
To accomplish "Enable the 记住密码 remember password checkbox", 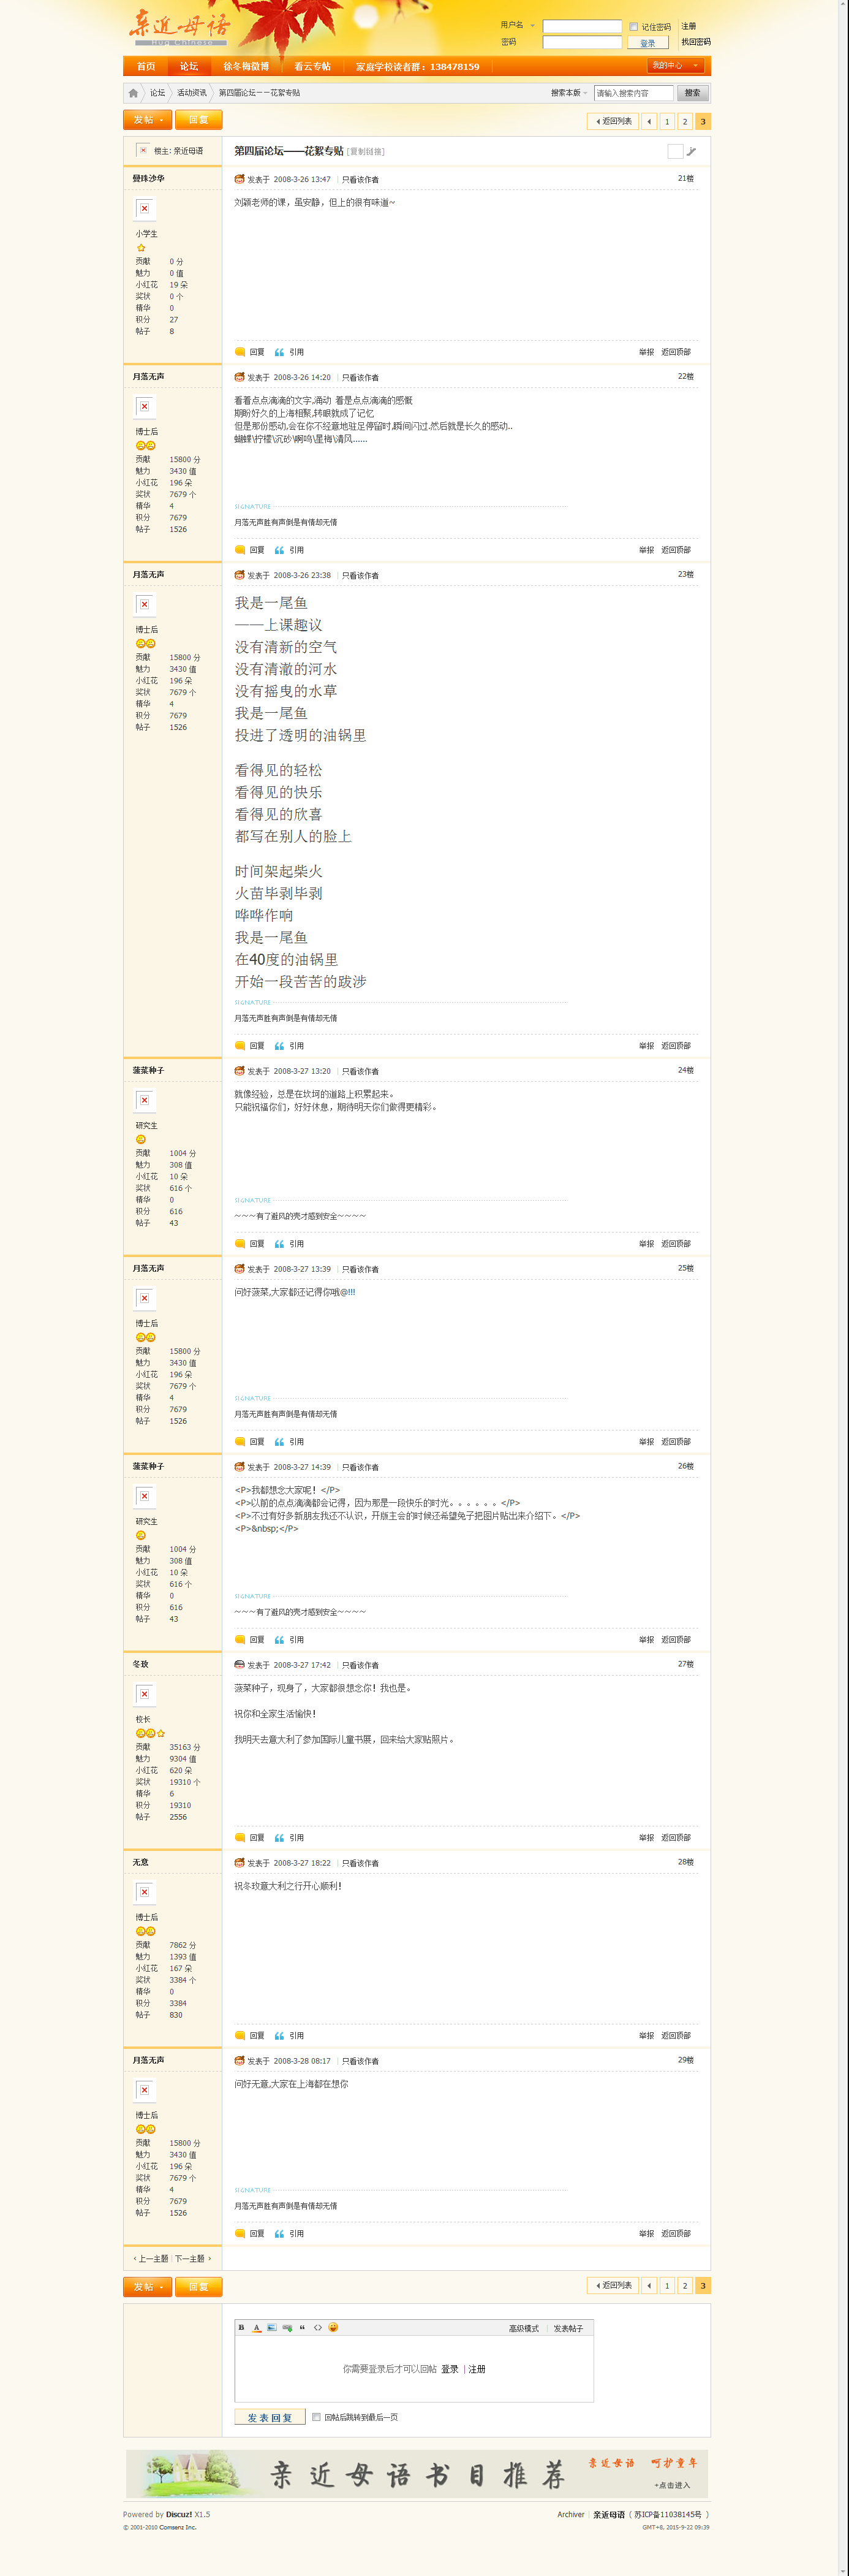I will coord(633,27).
